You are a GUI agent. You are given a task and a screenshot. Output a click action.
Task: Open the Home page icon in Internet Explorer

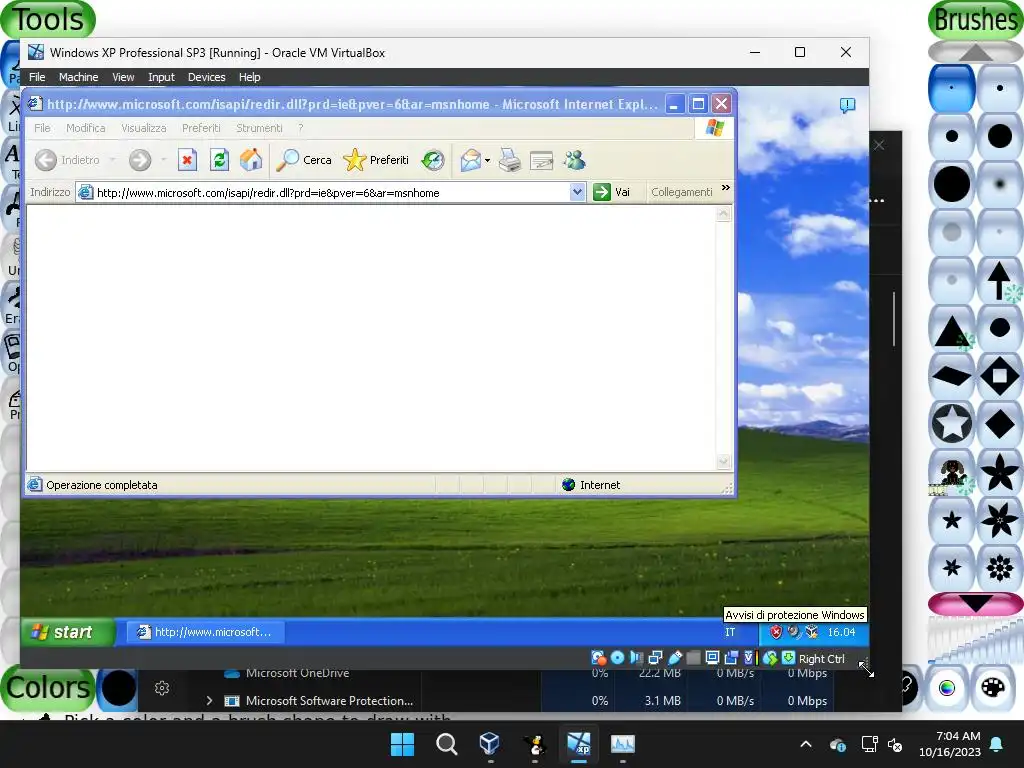pos(251,160)
